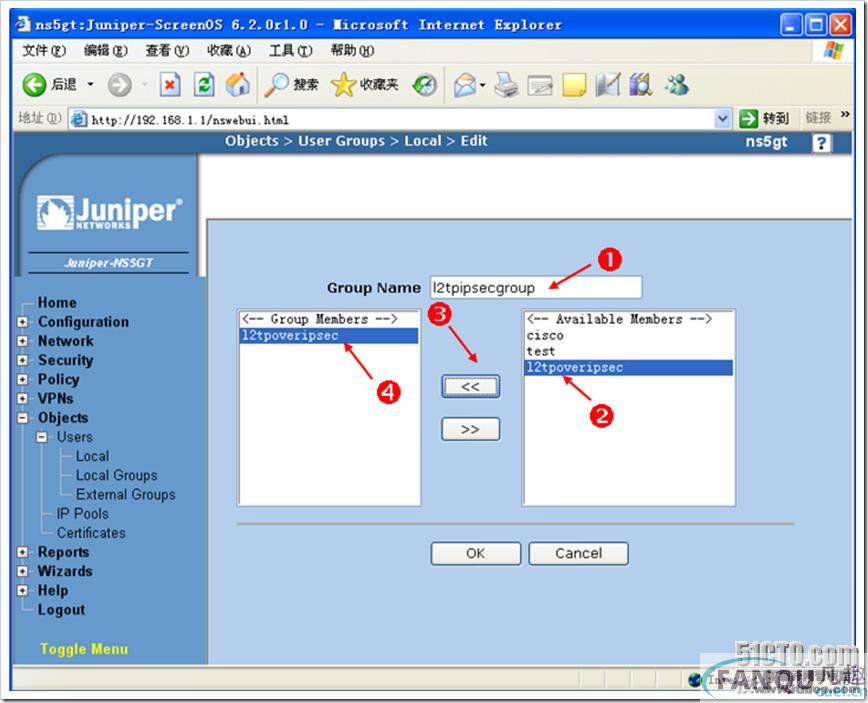The height and width of the screenshot is (703, 868).
Task: Open the 文件(F) File menu
Action: click(x=44, y=51)
